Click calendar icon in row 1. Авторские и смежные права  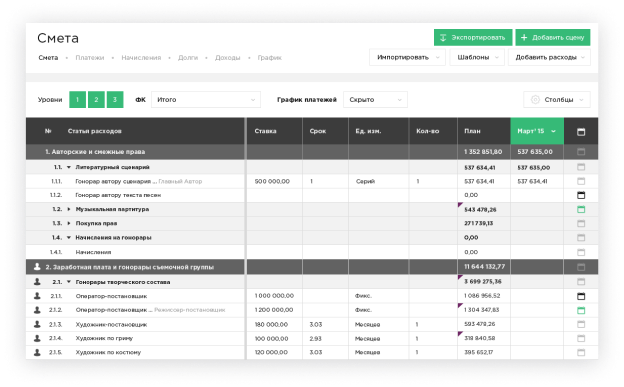581,152
